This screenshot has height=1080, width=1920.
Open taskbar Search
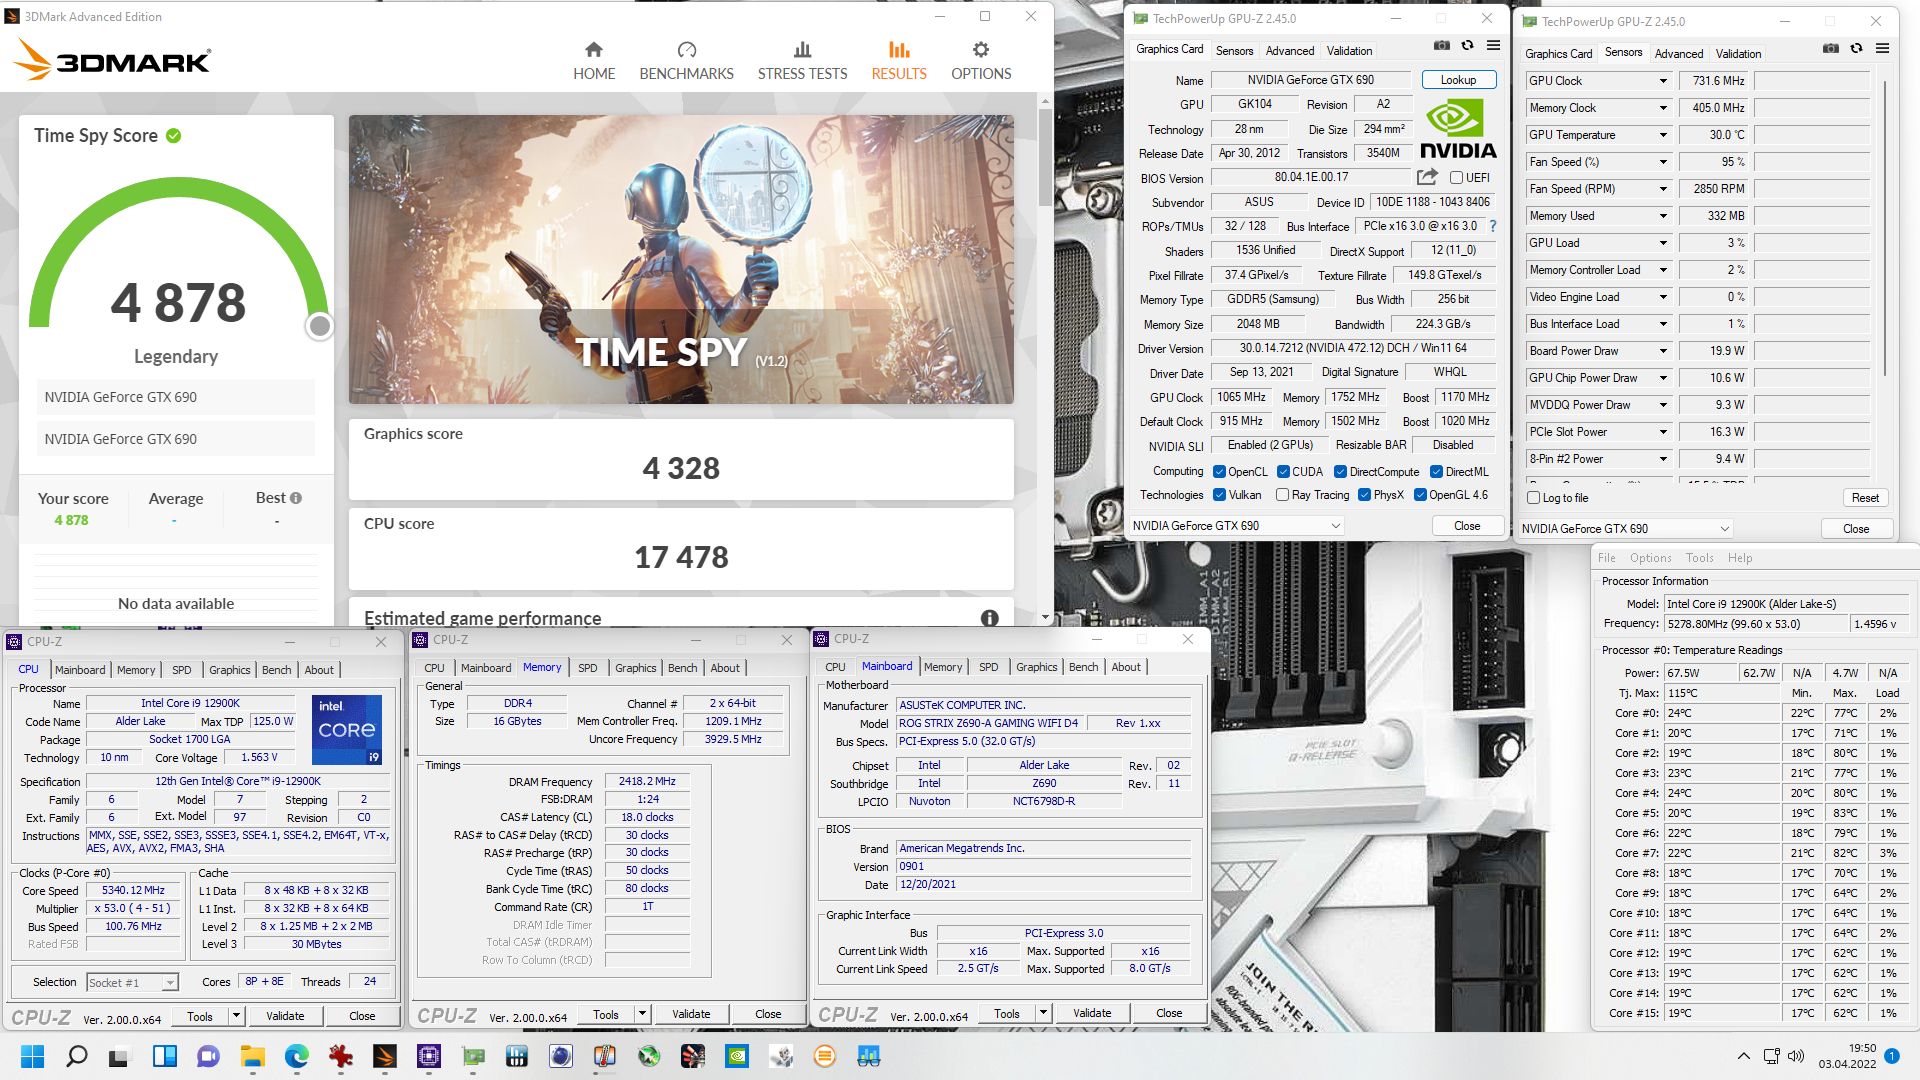pyautogui.click(x=76, y=1056)
